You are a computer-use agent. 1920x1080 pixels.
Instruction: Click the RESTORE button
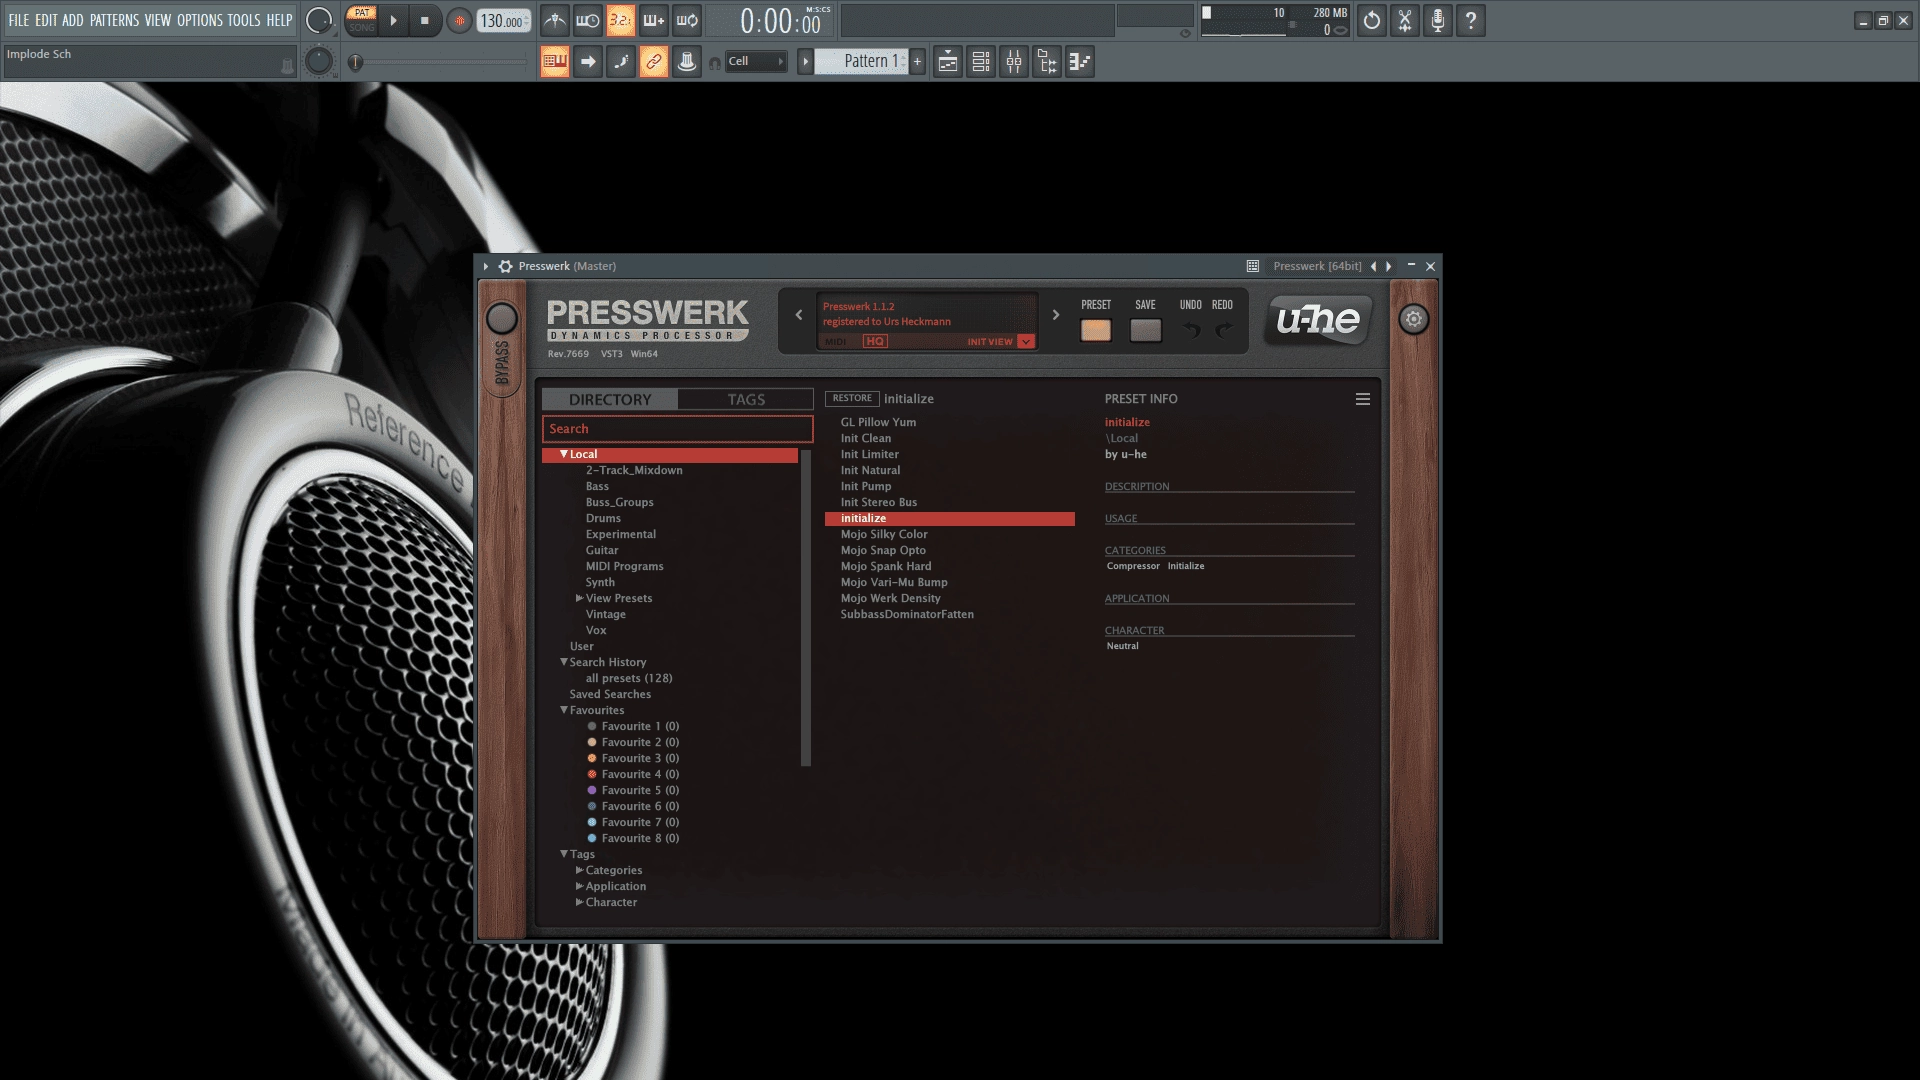click(852, 398)
